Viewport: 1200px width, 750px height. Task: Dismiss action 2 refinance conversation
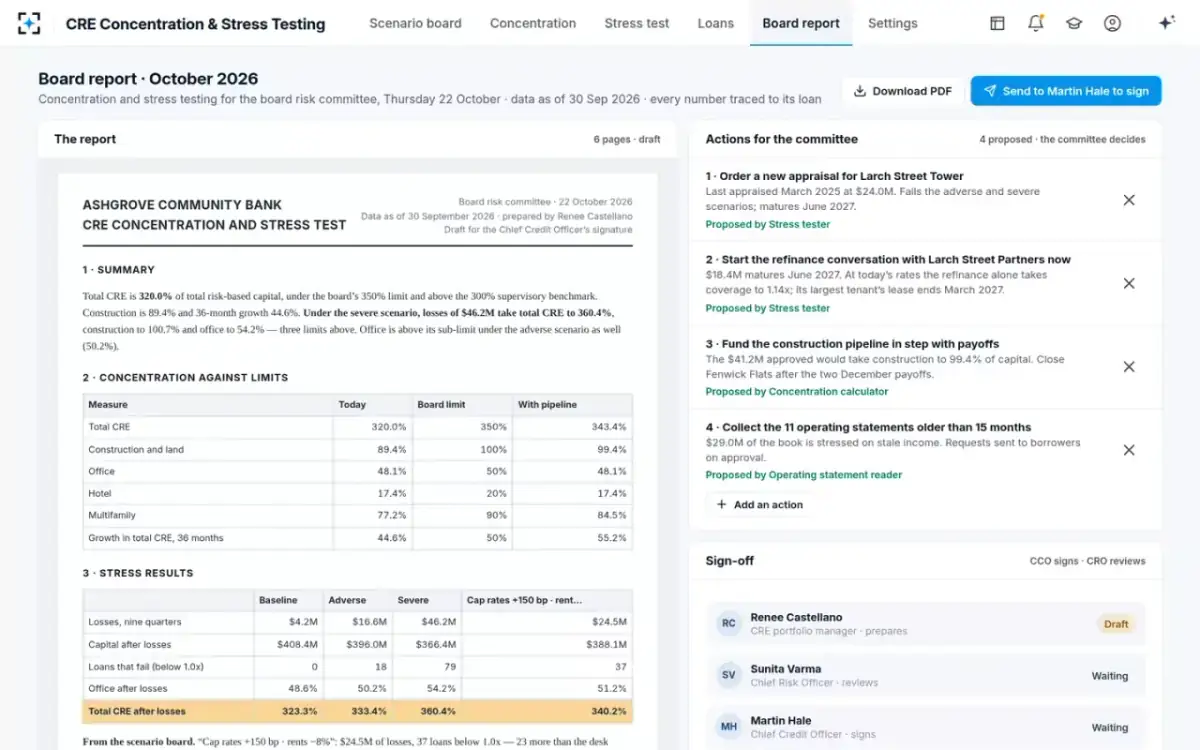(x=1129, y=284)
